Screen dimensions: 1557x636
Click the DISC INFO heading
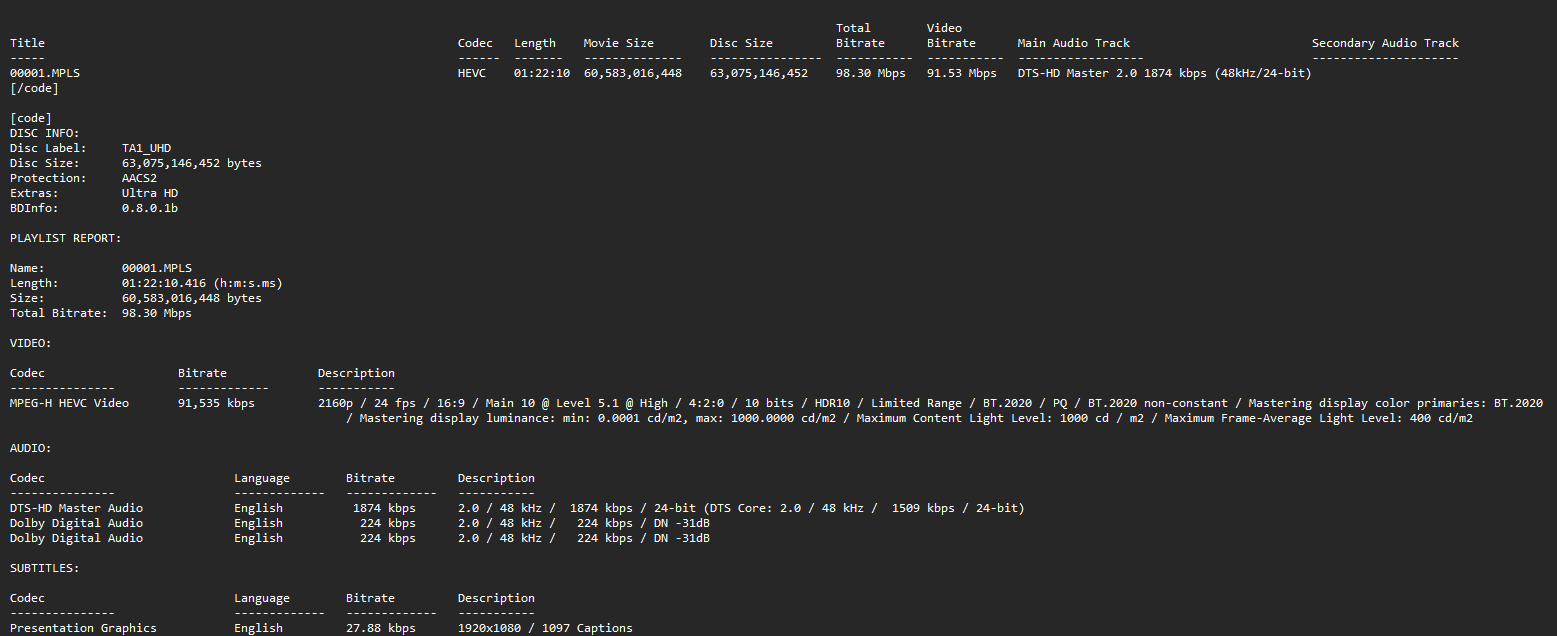[45, 133]
